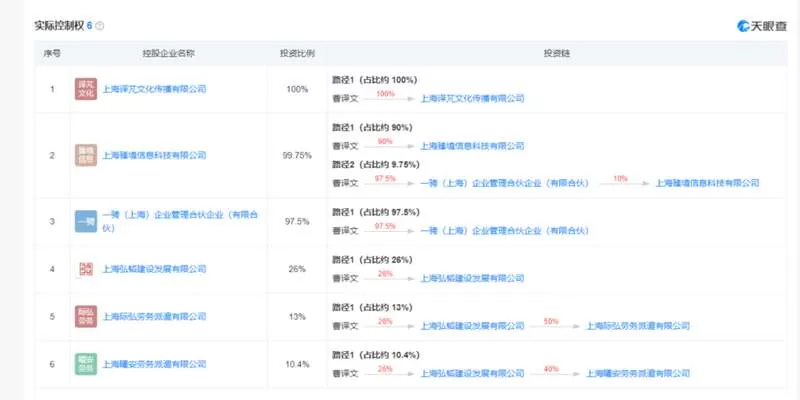This screenshot has height=400, width=800.
Task: Open the row 5 劳务派遣有限公司 name column link
Action: (154, 316)
